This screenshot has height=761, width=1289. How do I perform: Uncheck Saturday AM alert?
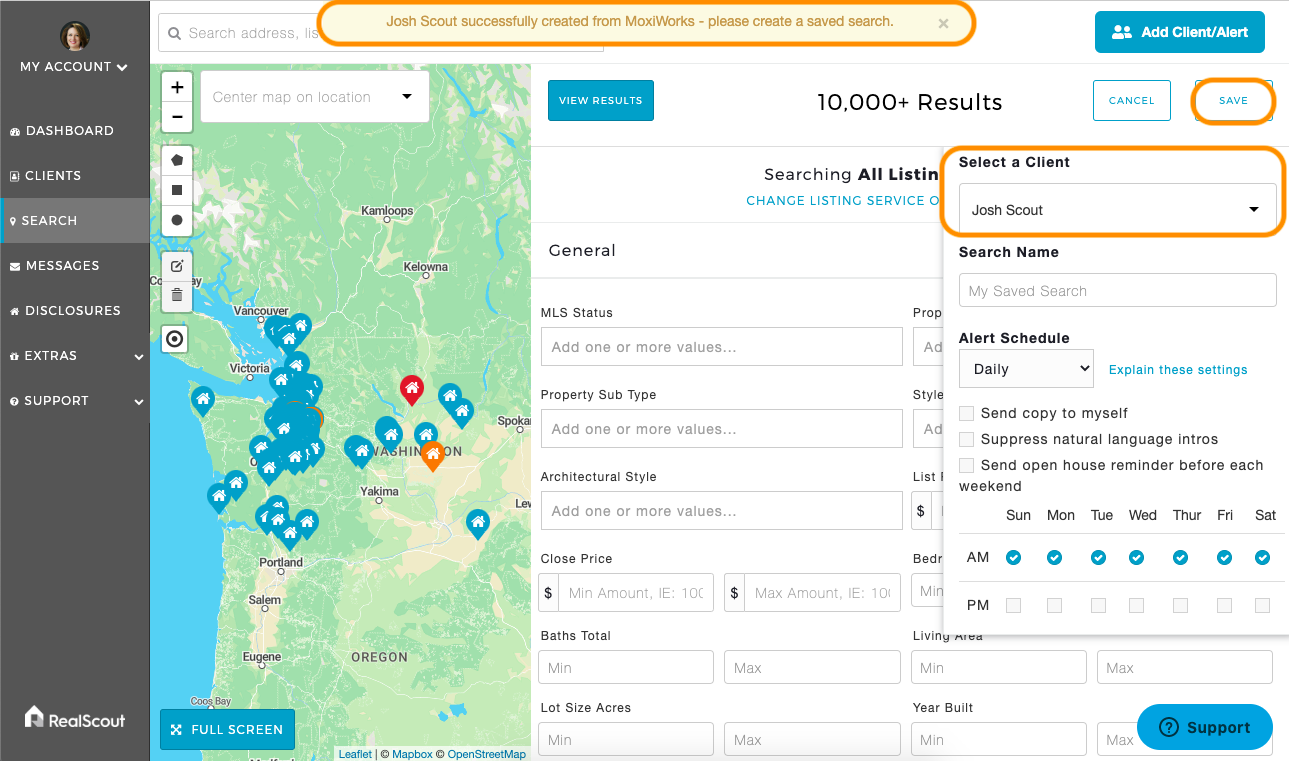(1262, 557)
